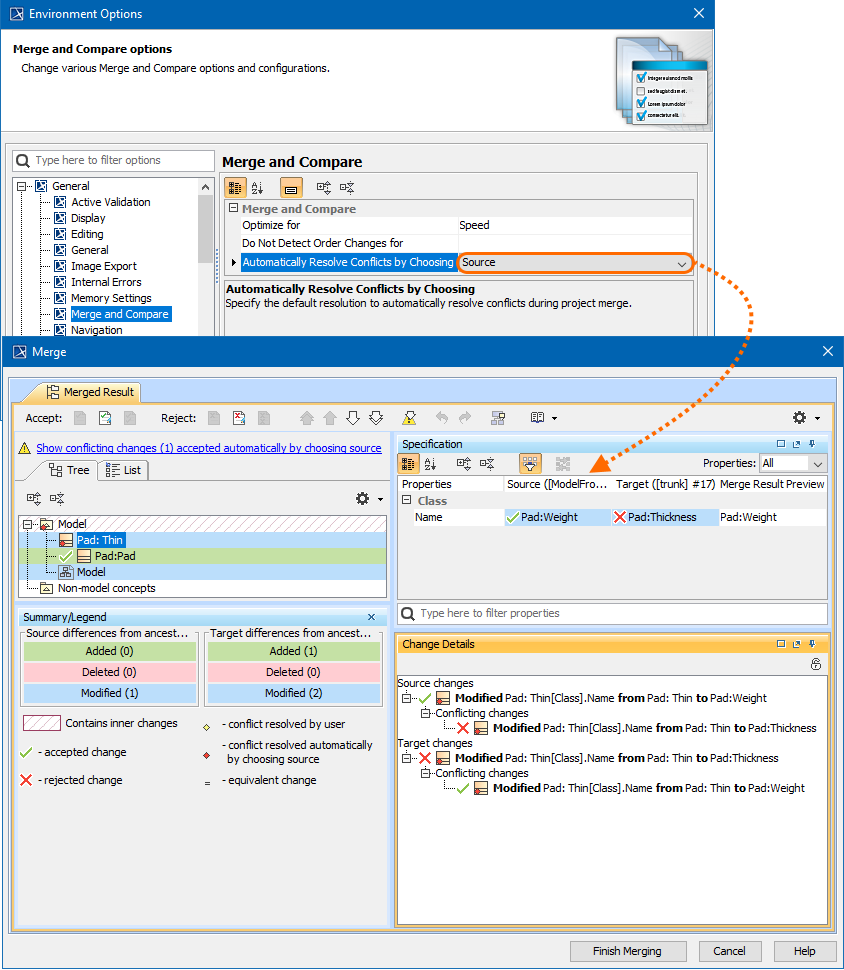Click the yellow highlighted filter icon in Specification
The width and height of the screenshot is (844, 970).
pos(530,464)
